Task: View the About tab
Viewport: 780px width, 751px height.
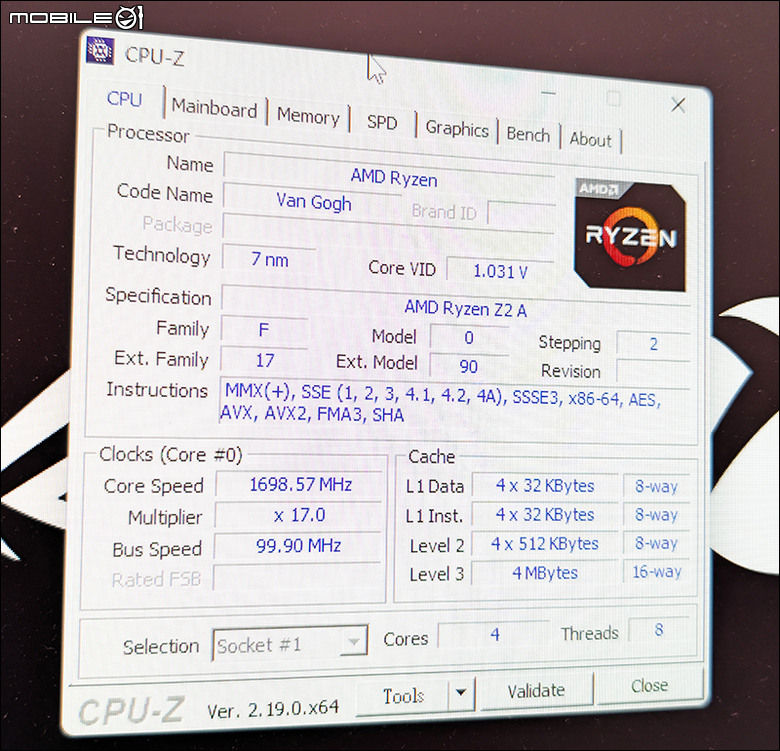Action: (590, 140)
